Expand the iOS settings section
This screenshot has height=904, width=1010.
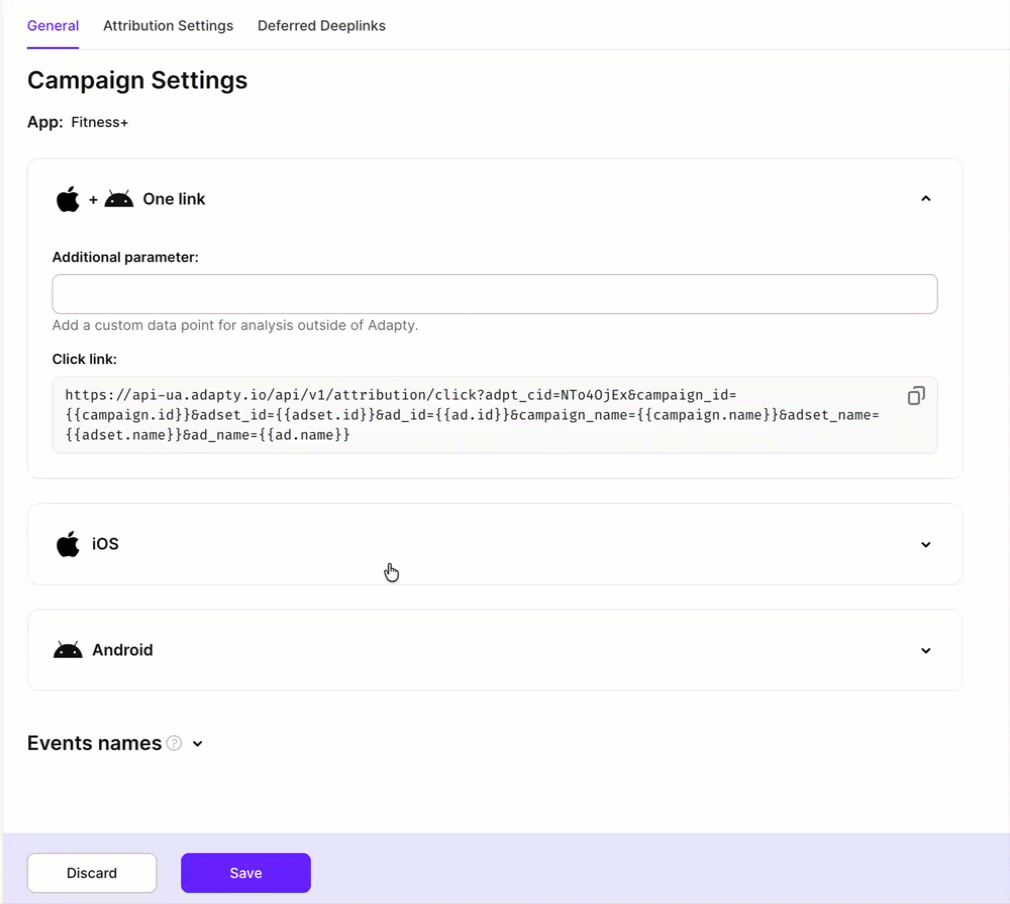[x=925, y=544]
